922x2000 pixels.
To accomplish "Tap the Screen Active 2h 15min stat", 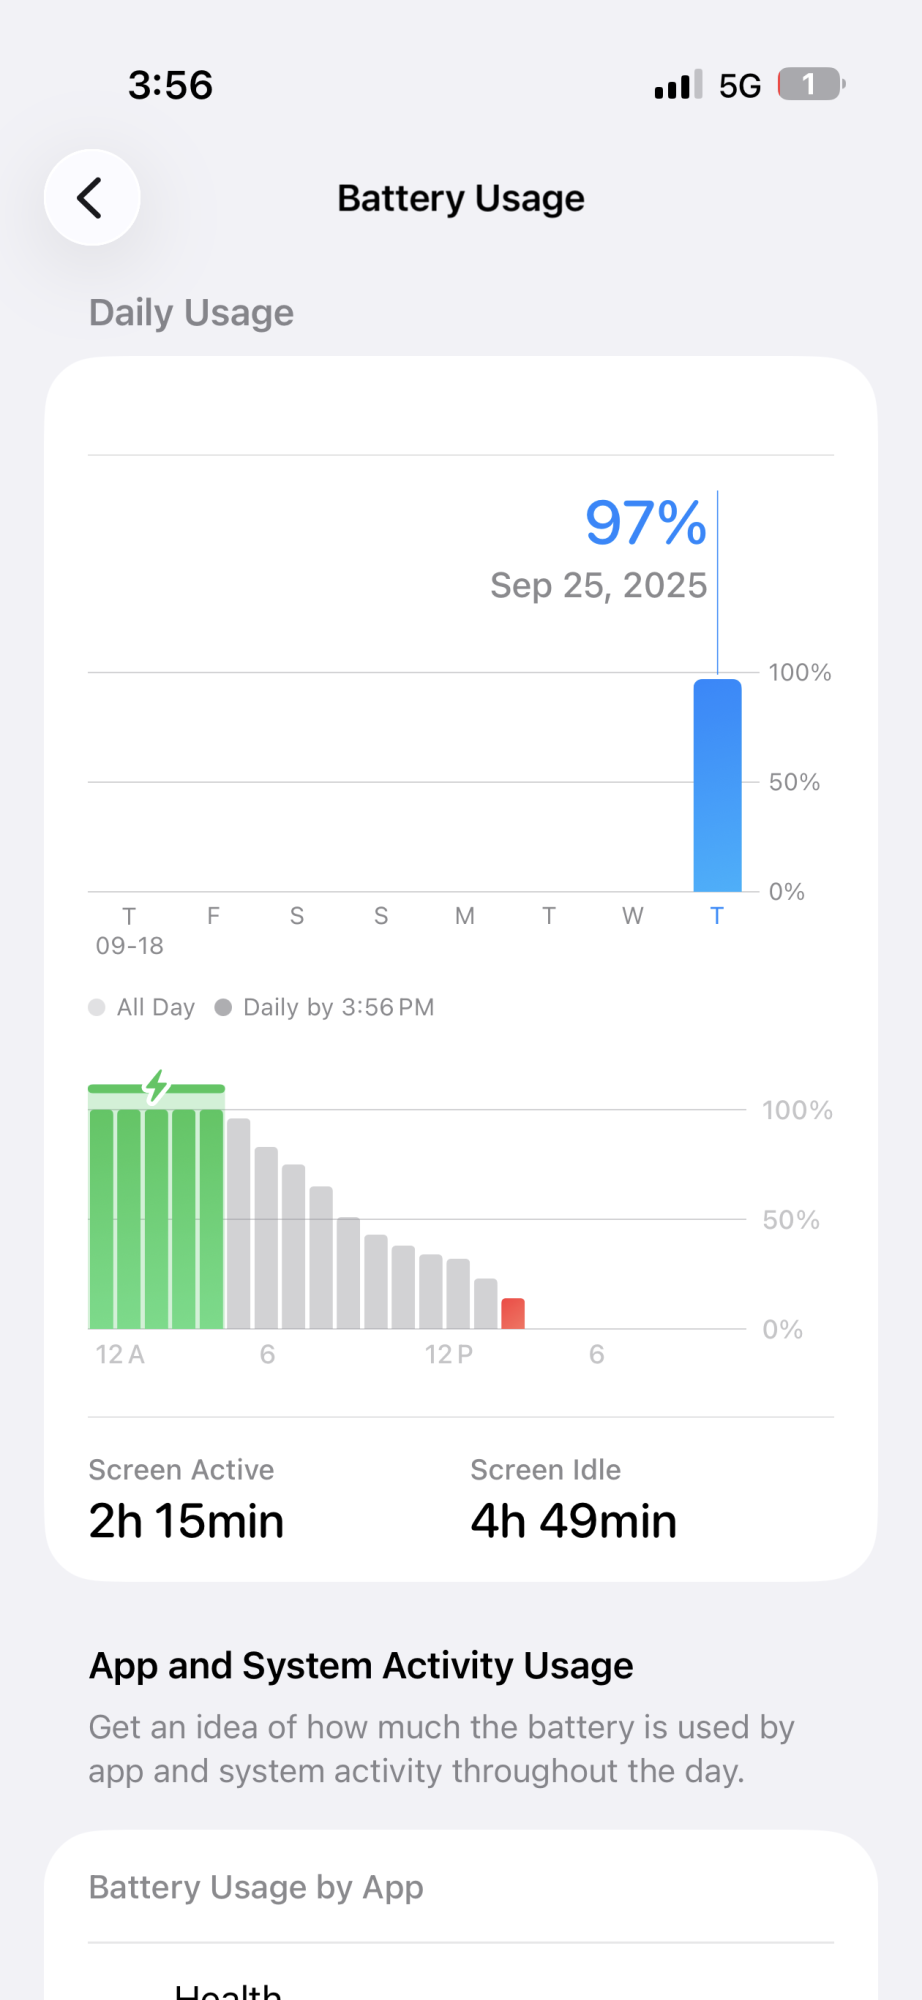I will coord(186,1500).
